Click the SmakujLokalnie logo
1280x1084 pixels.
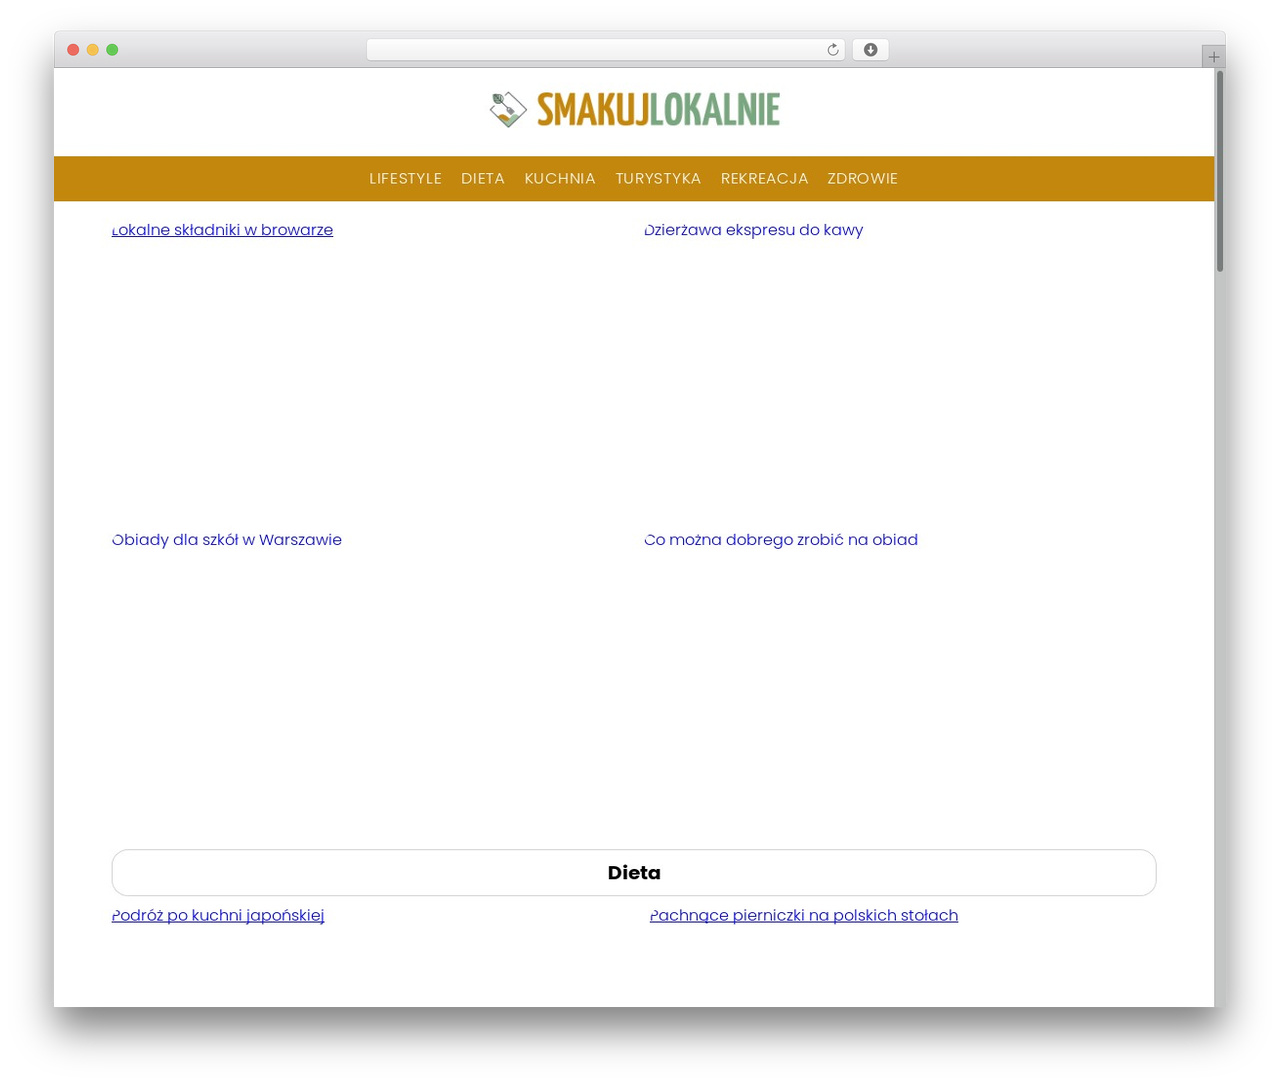(634, 110)
